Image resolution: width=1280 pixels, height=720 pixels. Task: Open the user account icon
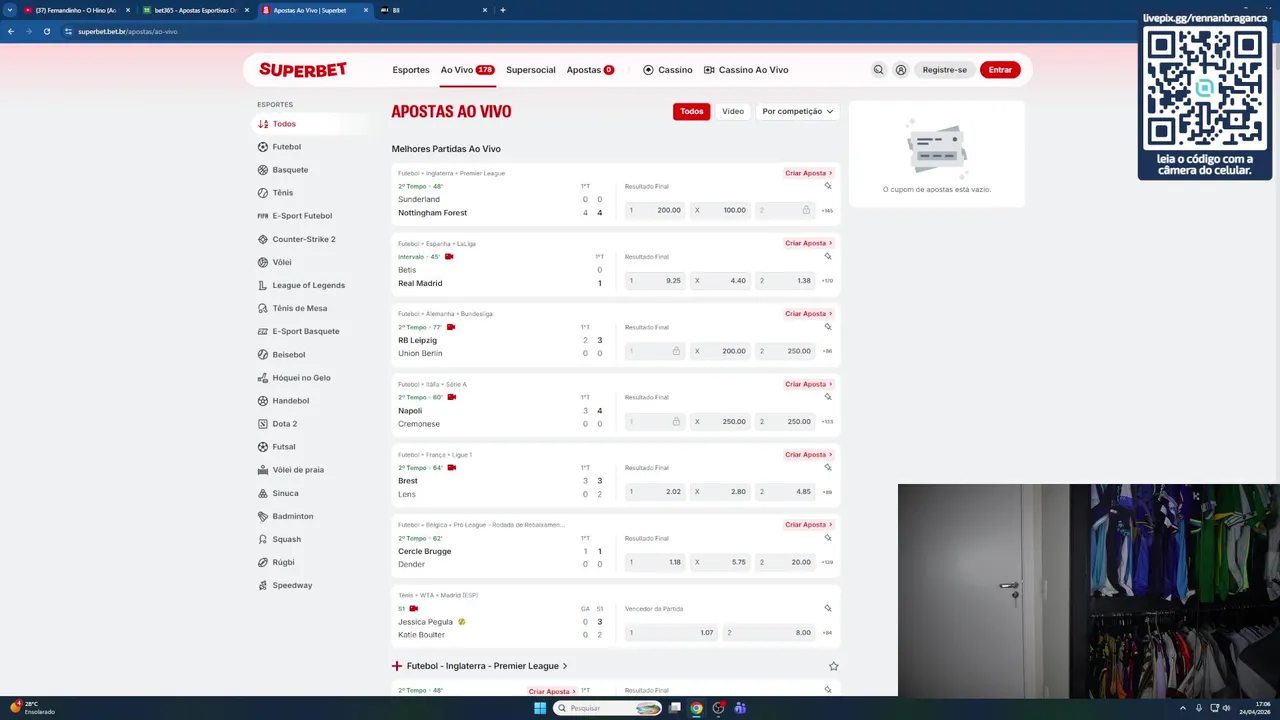901,70
